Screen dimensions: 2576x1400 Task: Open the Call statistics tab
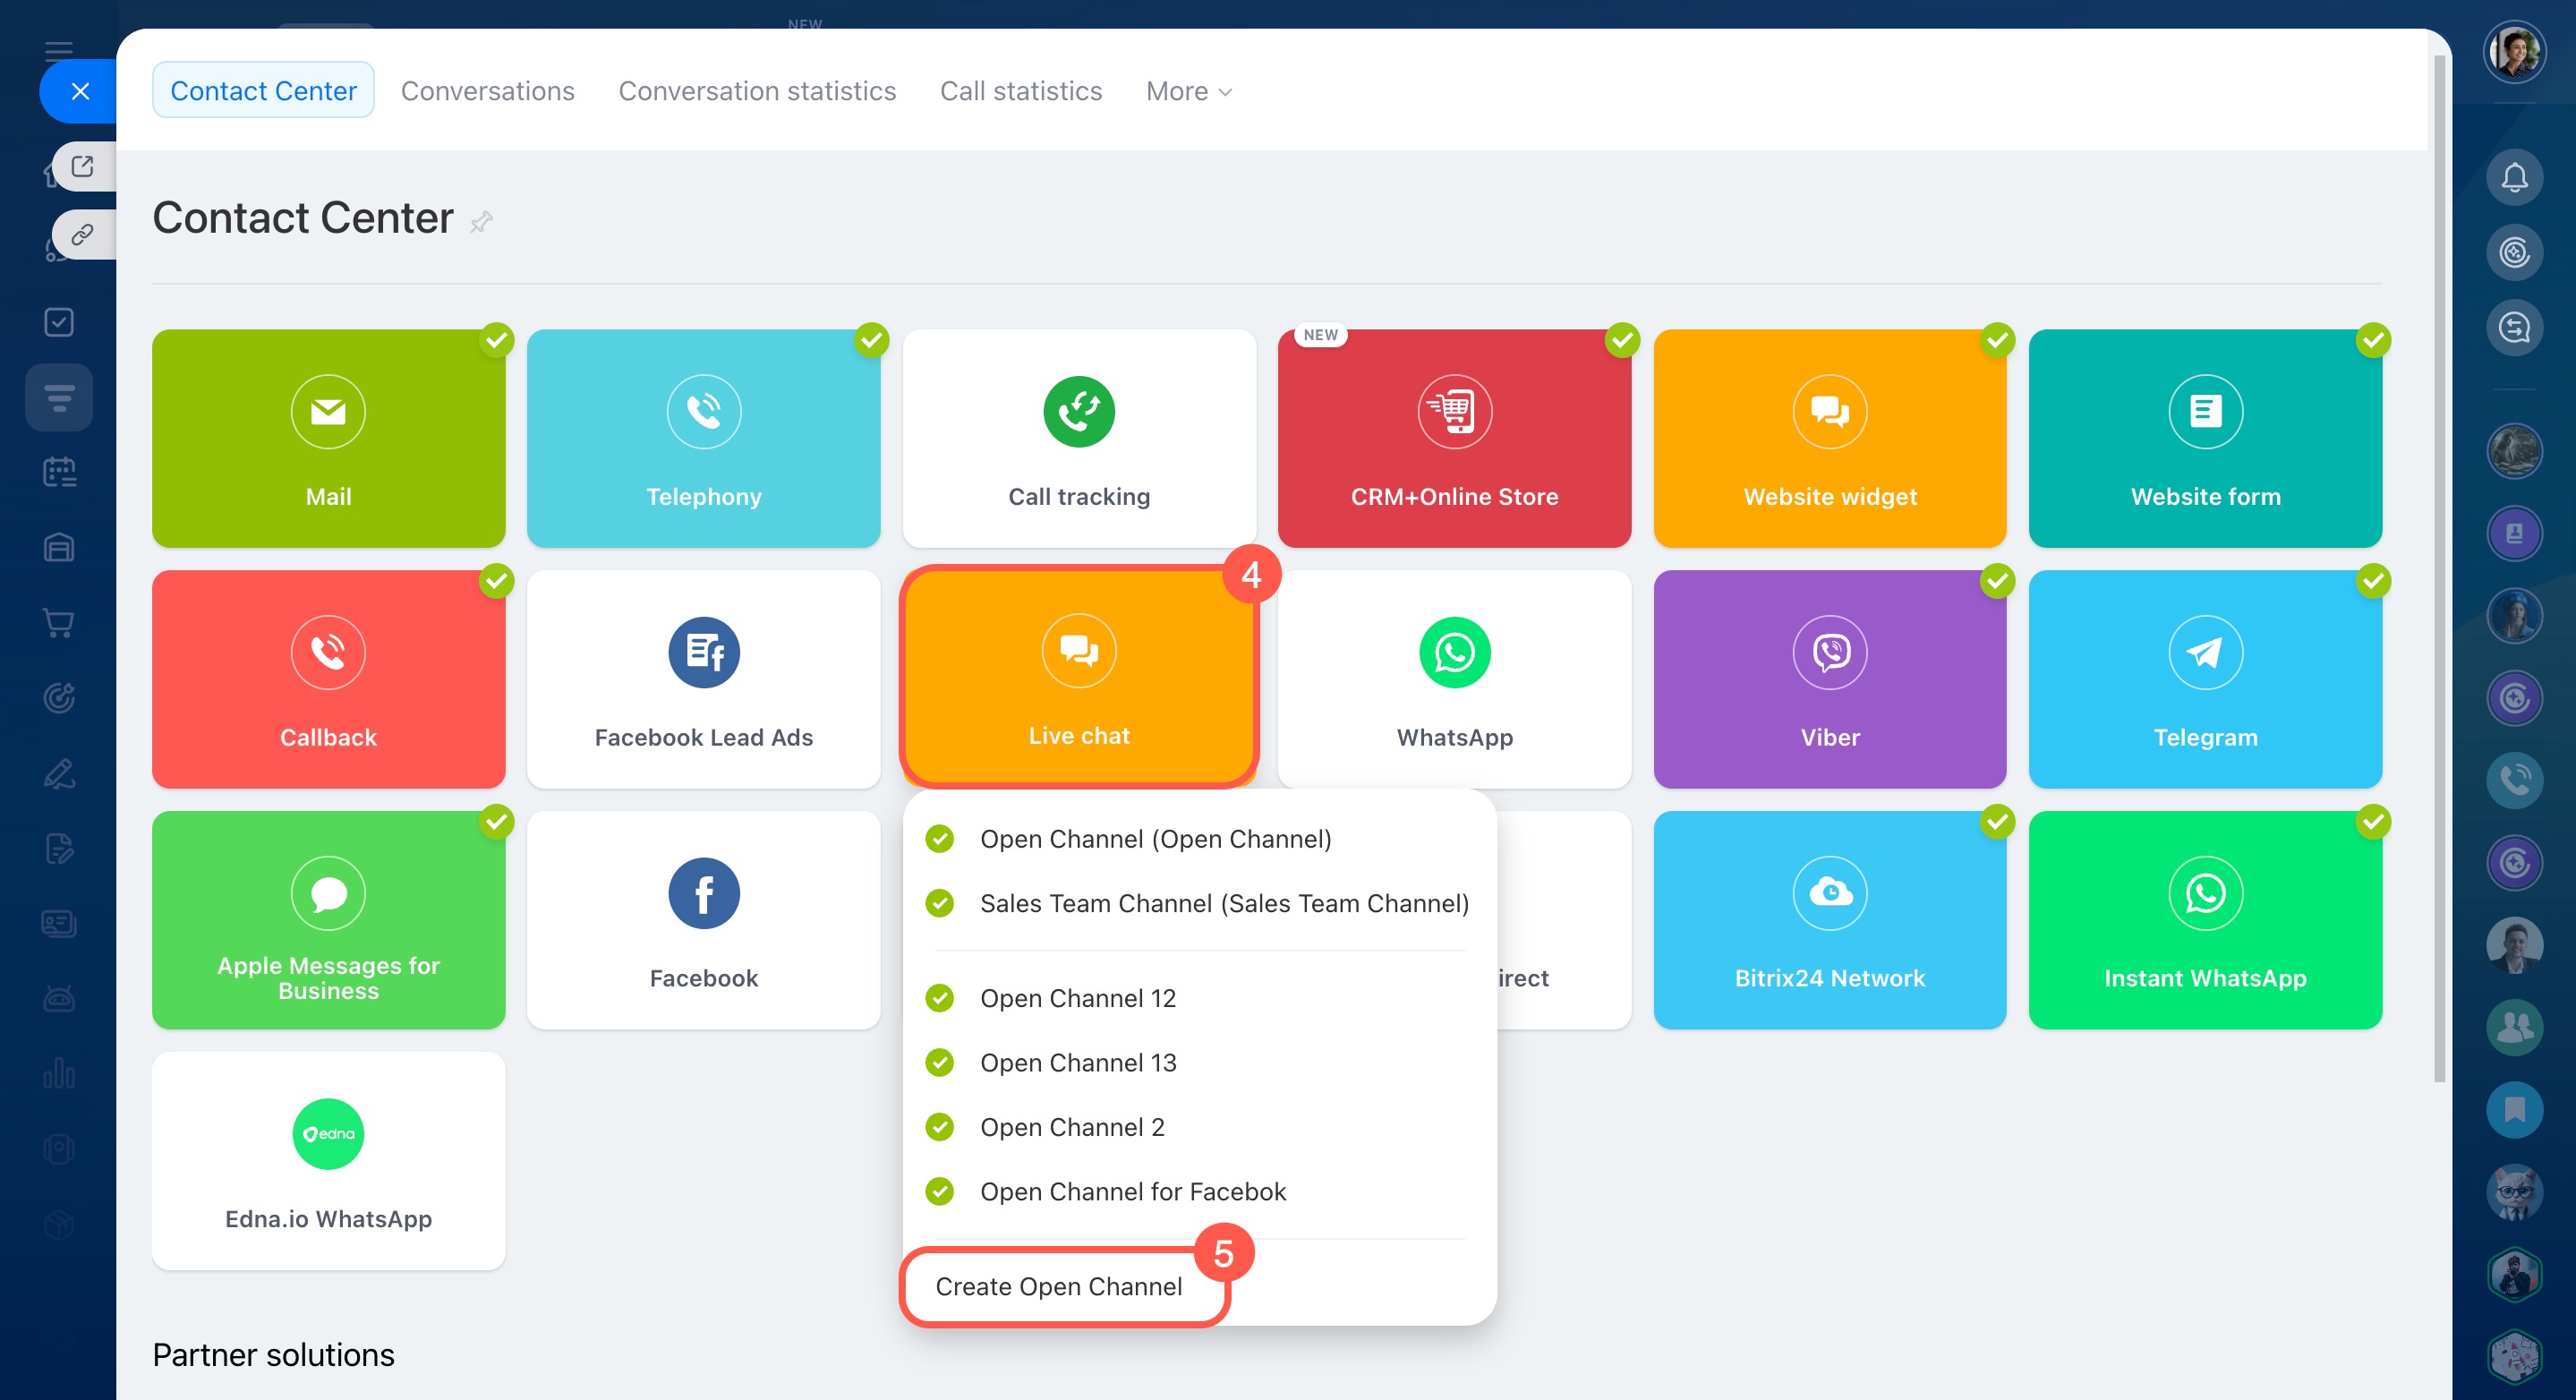click(x=1021, y=90)
